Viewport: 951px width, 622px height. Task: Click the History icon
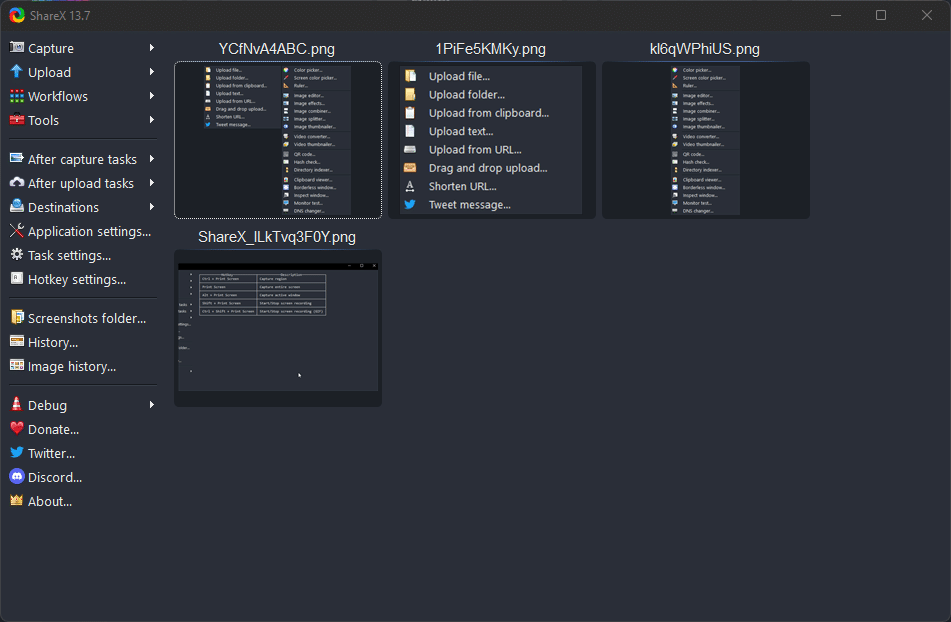(x=17, y=341)
